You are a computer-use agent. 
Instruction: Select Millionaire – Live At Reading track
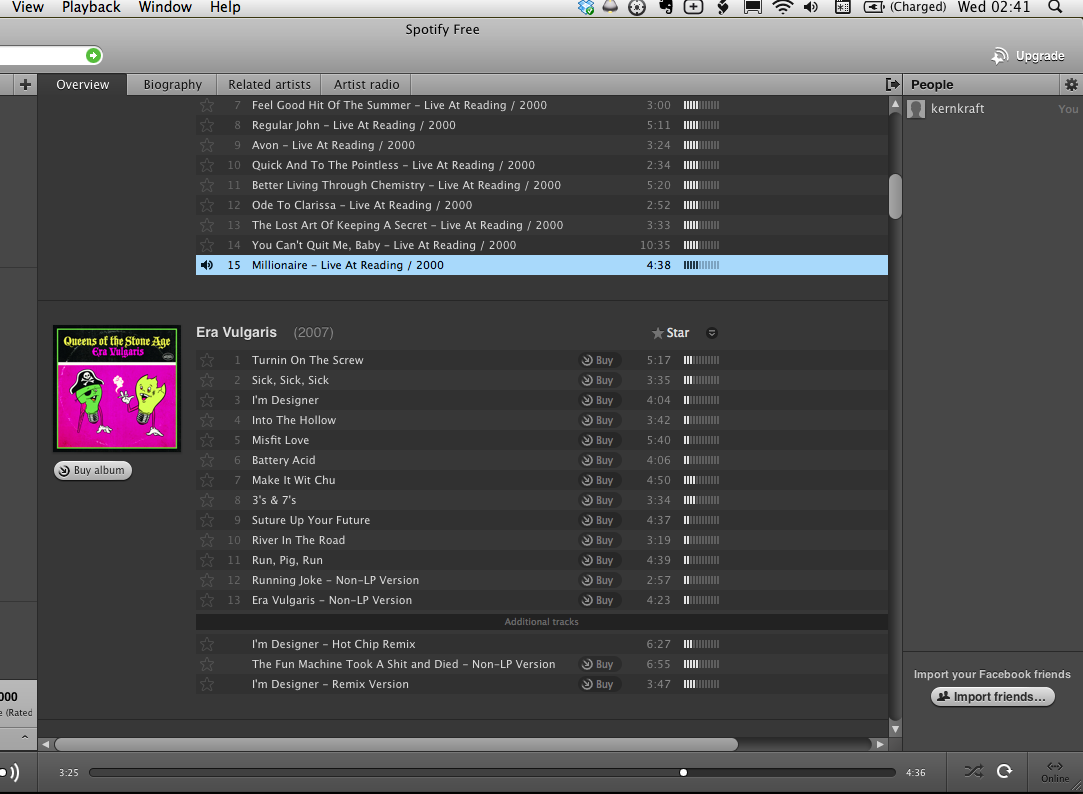pos(542,265)
